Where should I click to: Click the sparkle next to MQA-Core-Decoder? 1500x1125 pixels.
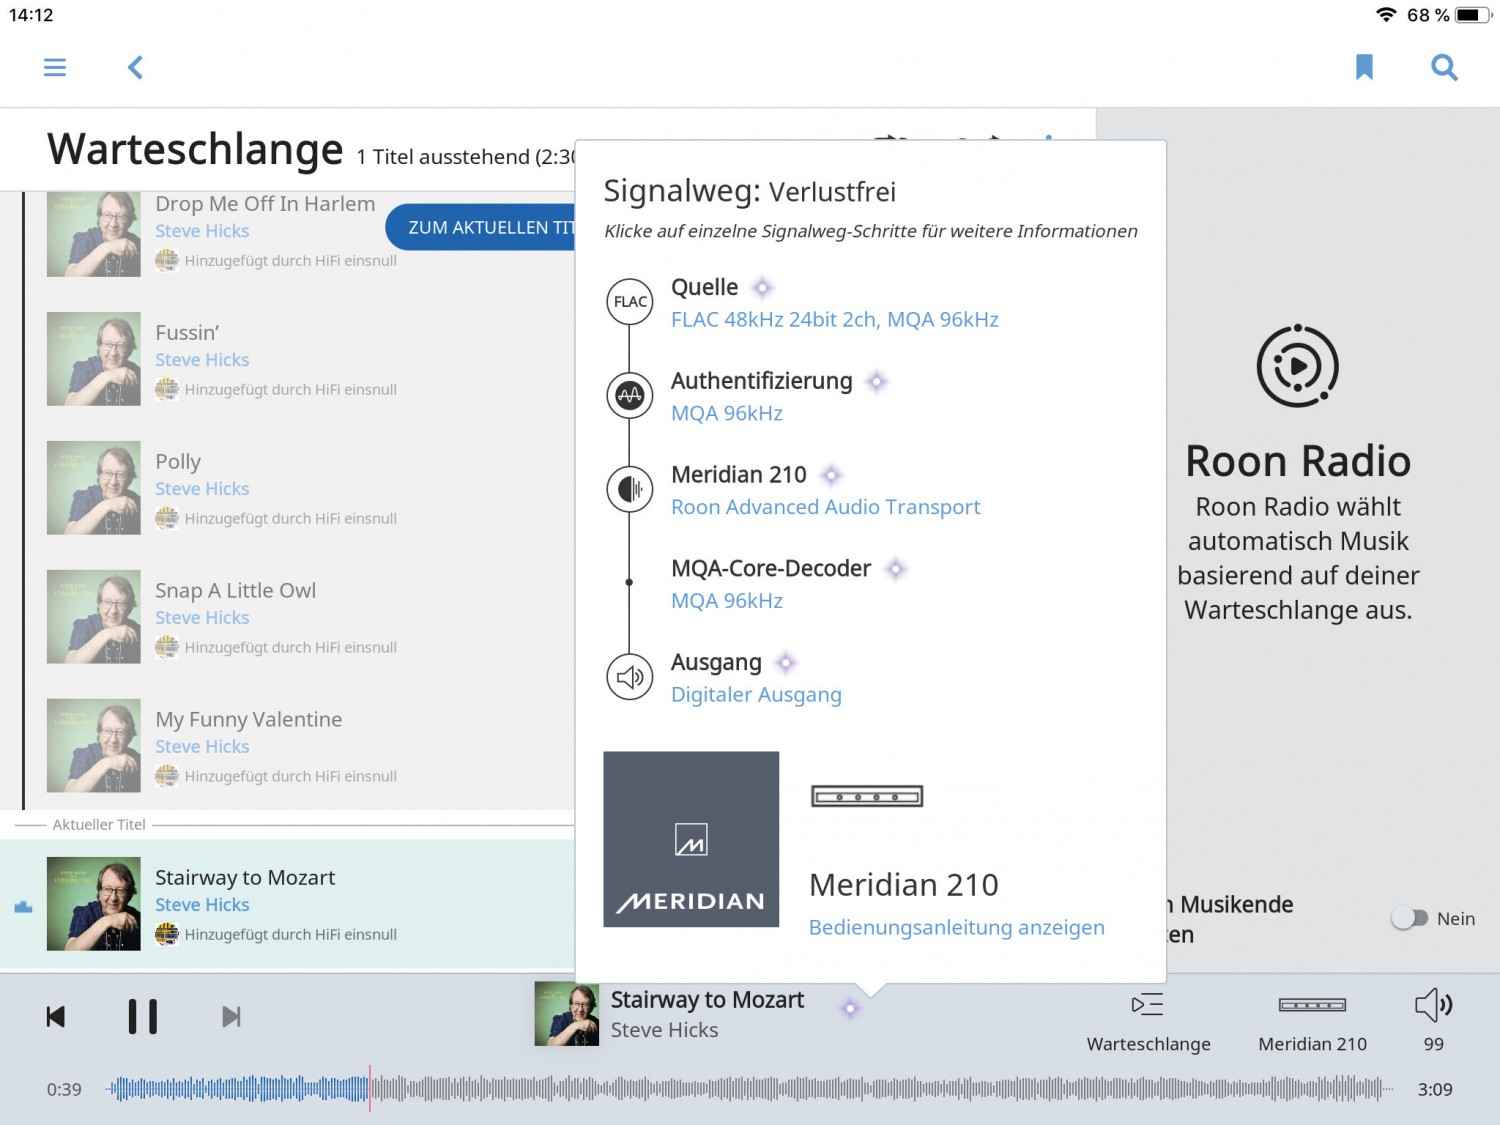tap(896, 569)
